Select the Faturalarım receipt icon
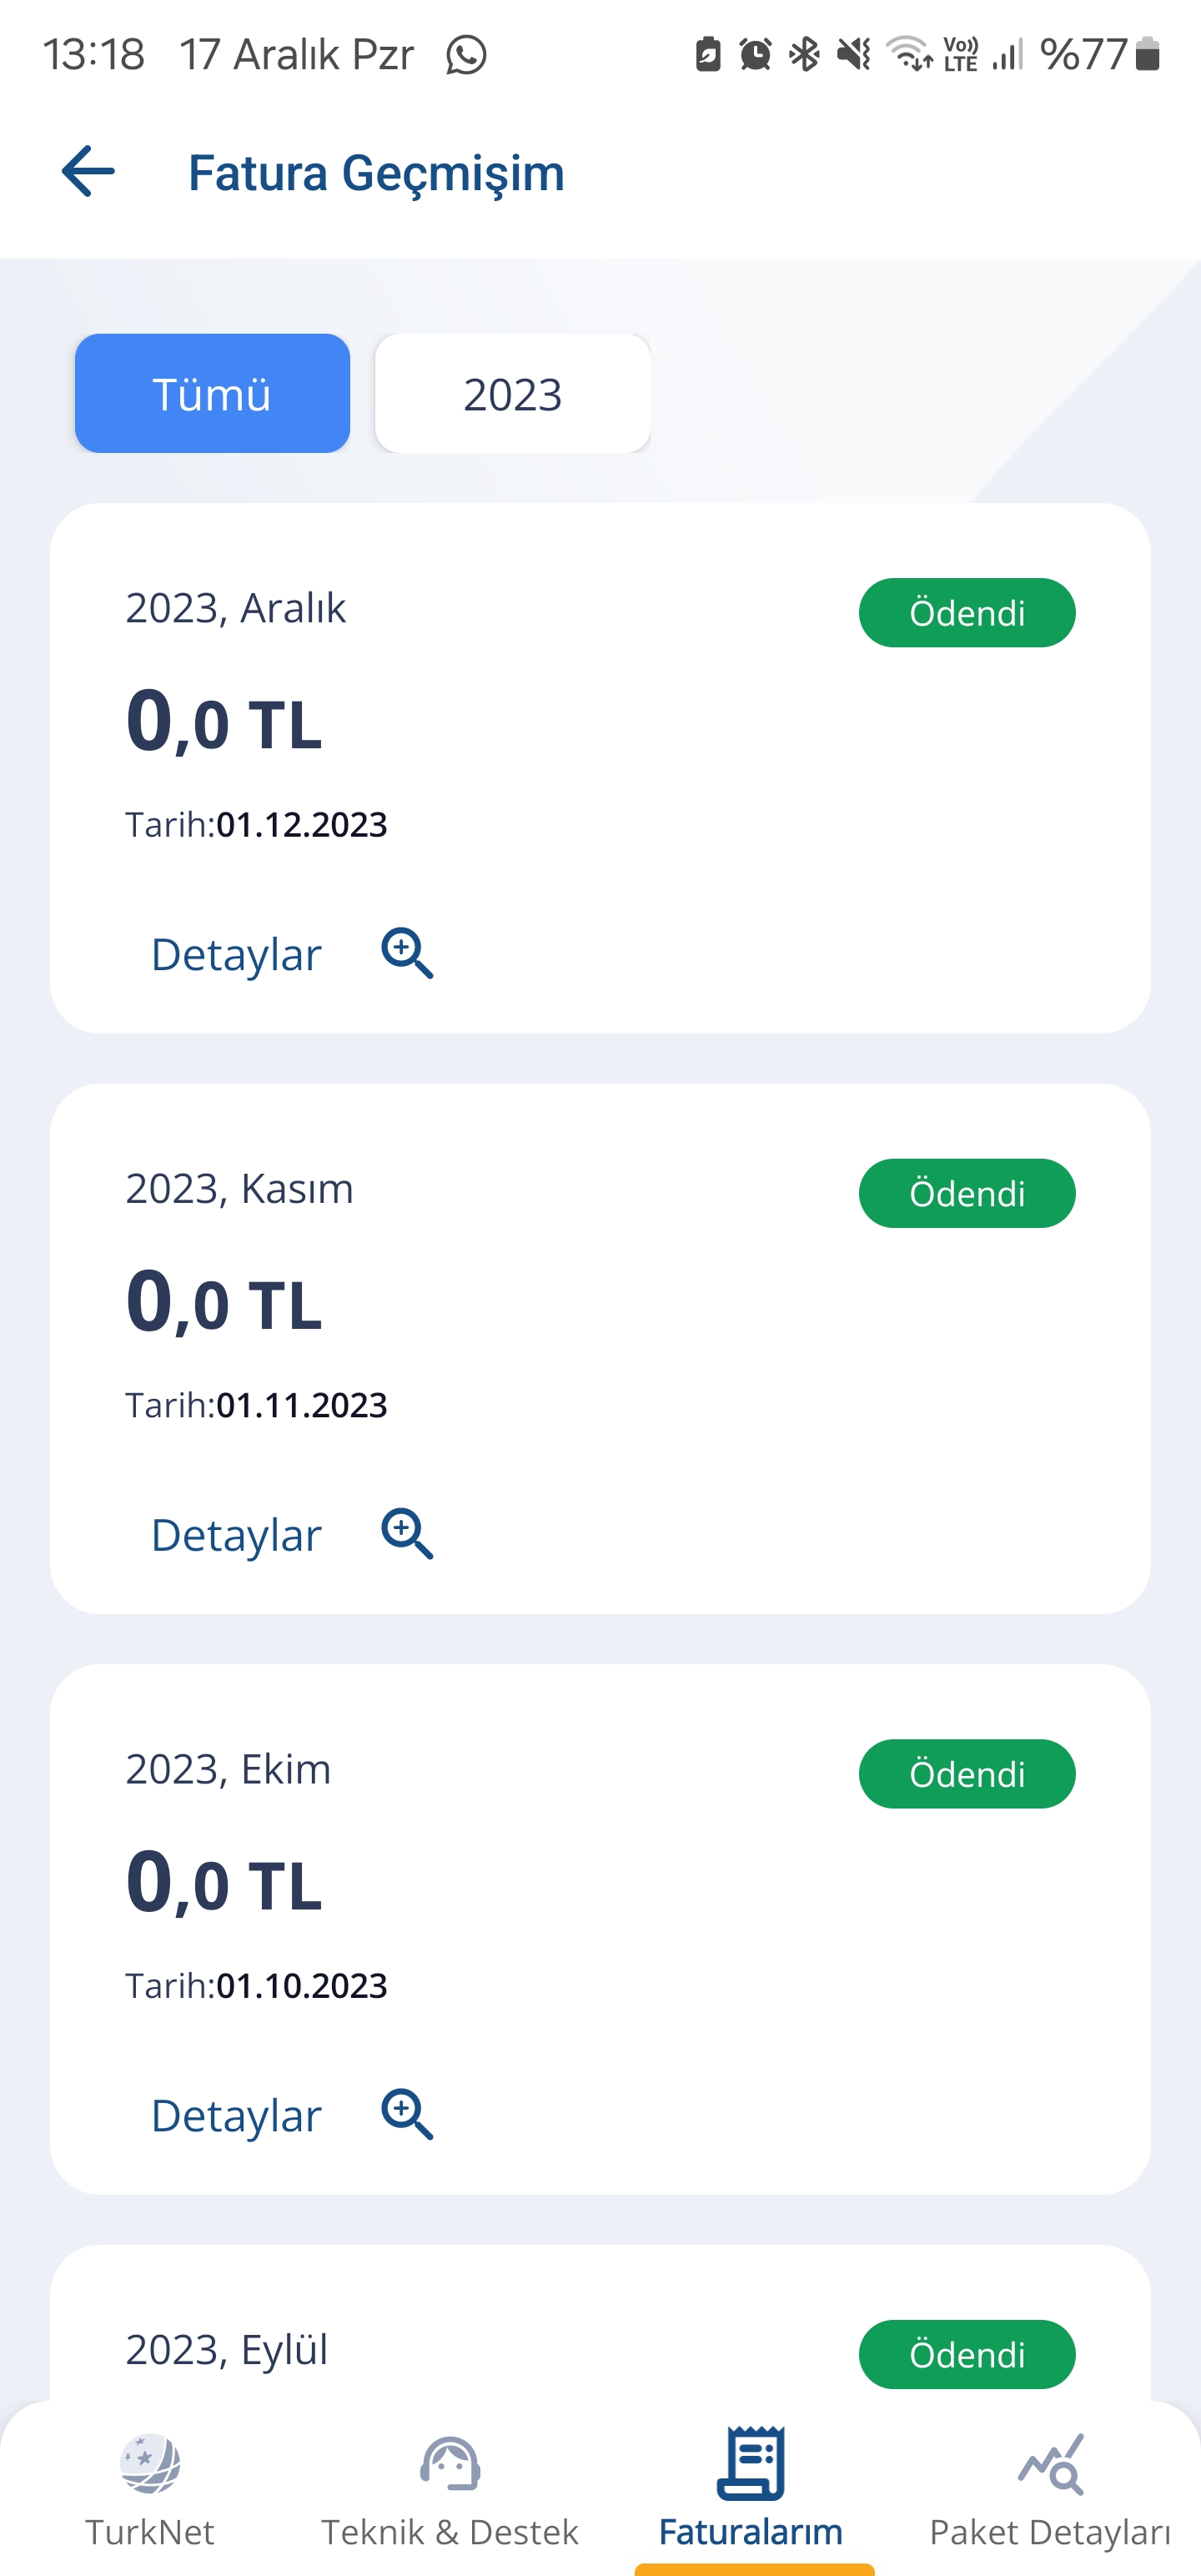 [x=750, y=2462]
